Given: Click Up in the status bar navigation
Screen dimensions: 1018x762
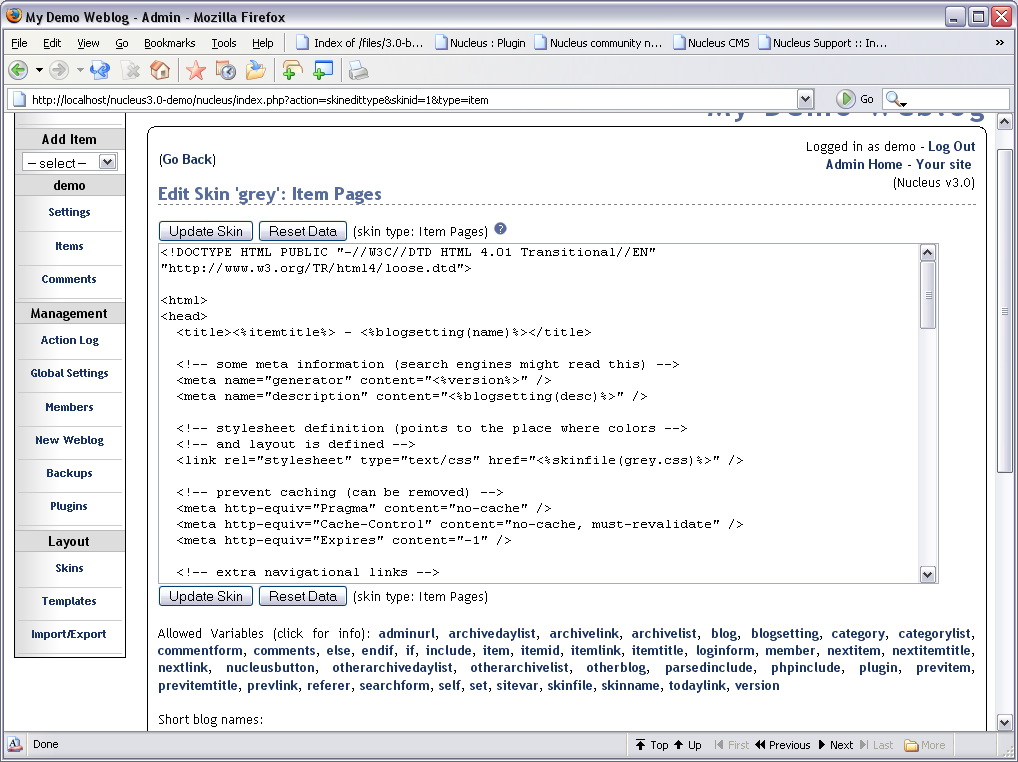Looking at the screenshot, I should pyautogui.click(x=688, y=744).
